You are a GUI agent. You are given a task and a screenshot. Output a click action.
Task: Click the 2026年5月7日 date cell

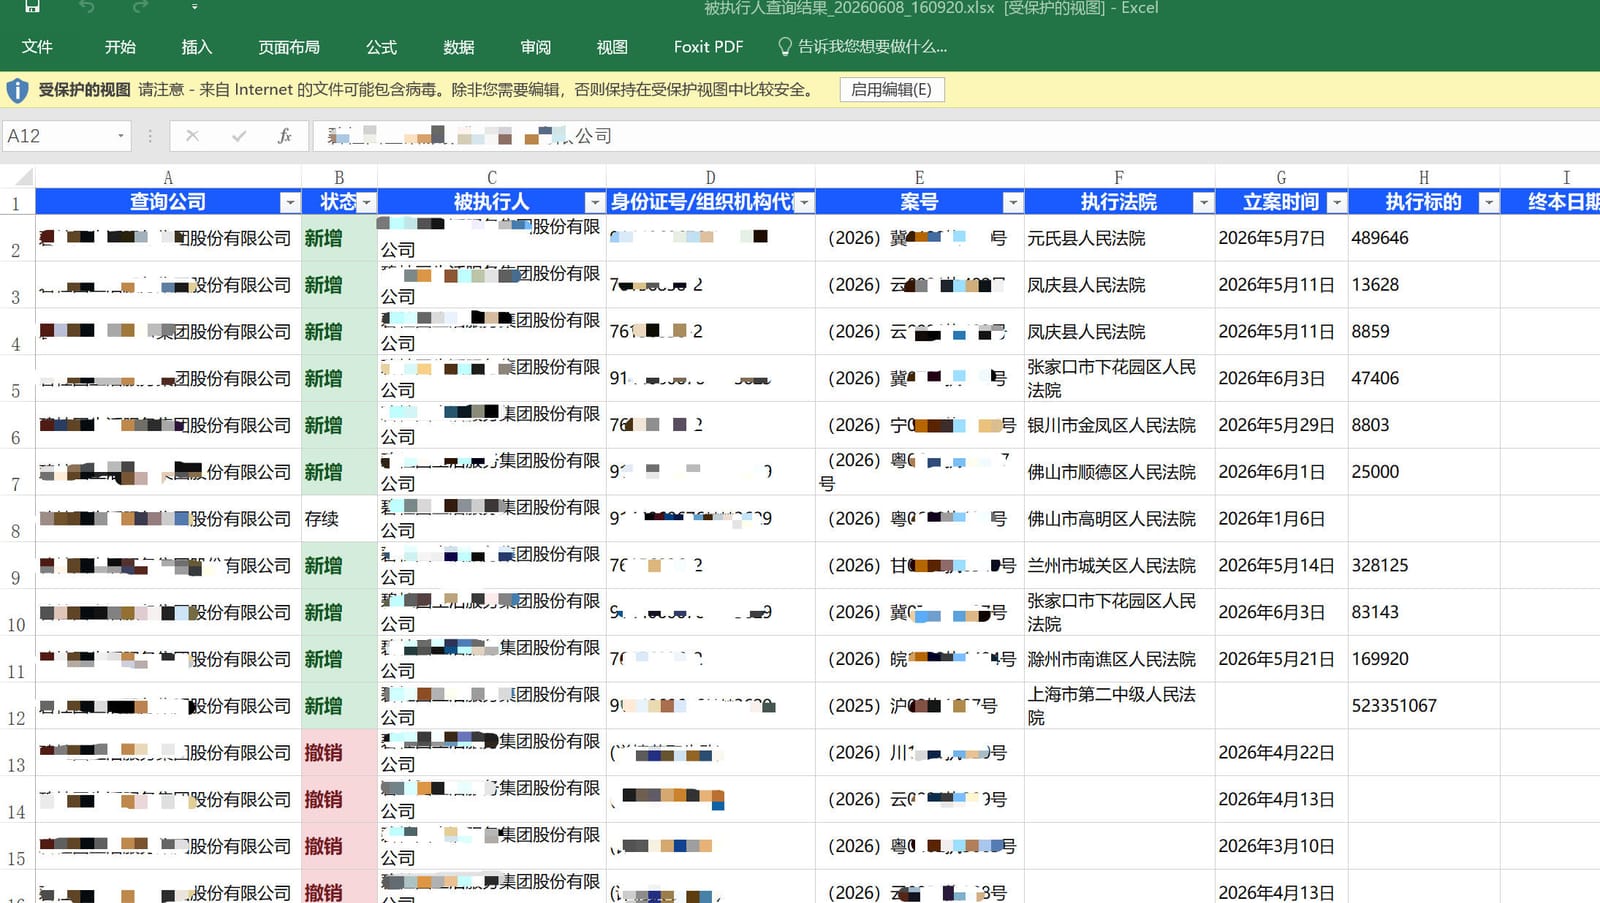(x=1281, y=238)
